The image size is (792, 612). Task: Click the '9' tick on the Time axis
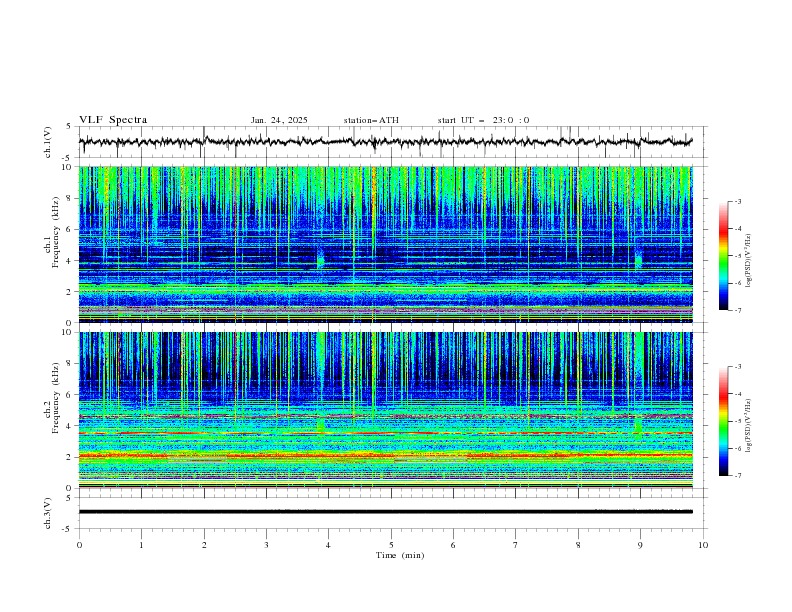(x=640, y=545)
